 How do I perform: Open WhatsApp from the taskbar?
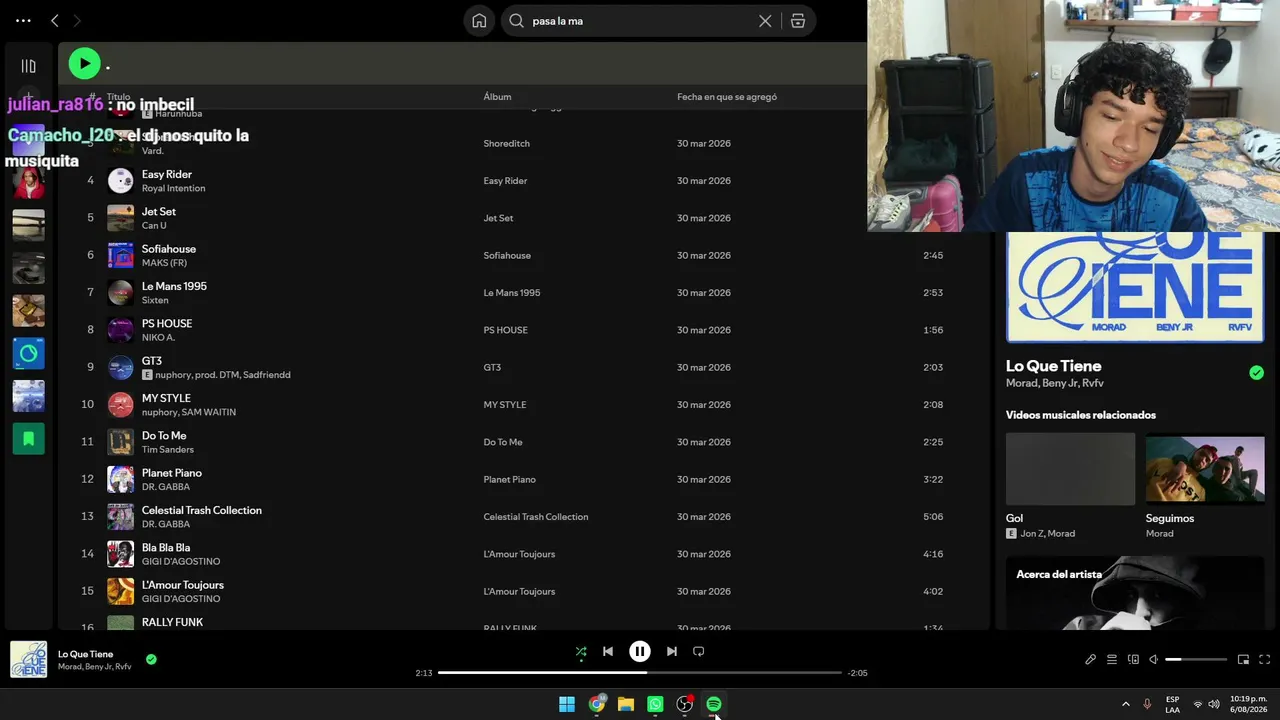click(655, 704)
